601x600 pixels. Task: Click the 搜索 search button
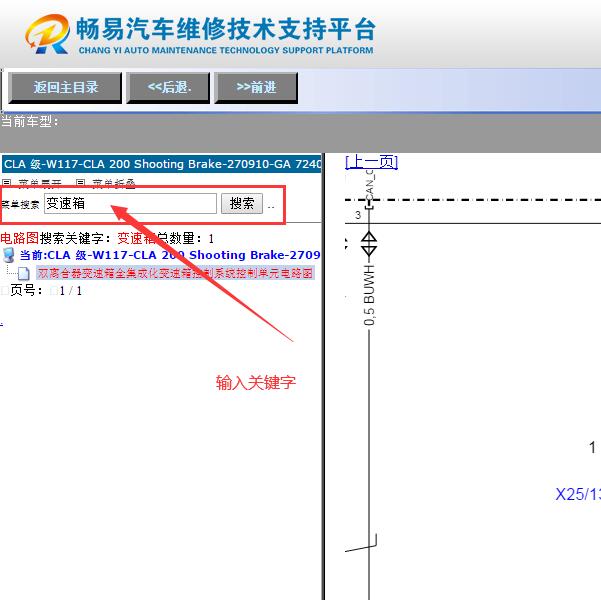(242, 203)
